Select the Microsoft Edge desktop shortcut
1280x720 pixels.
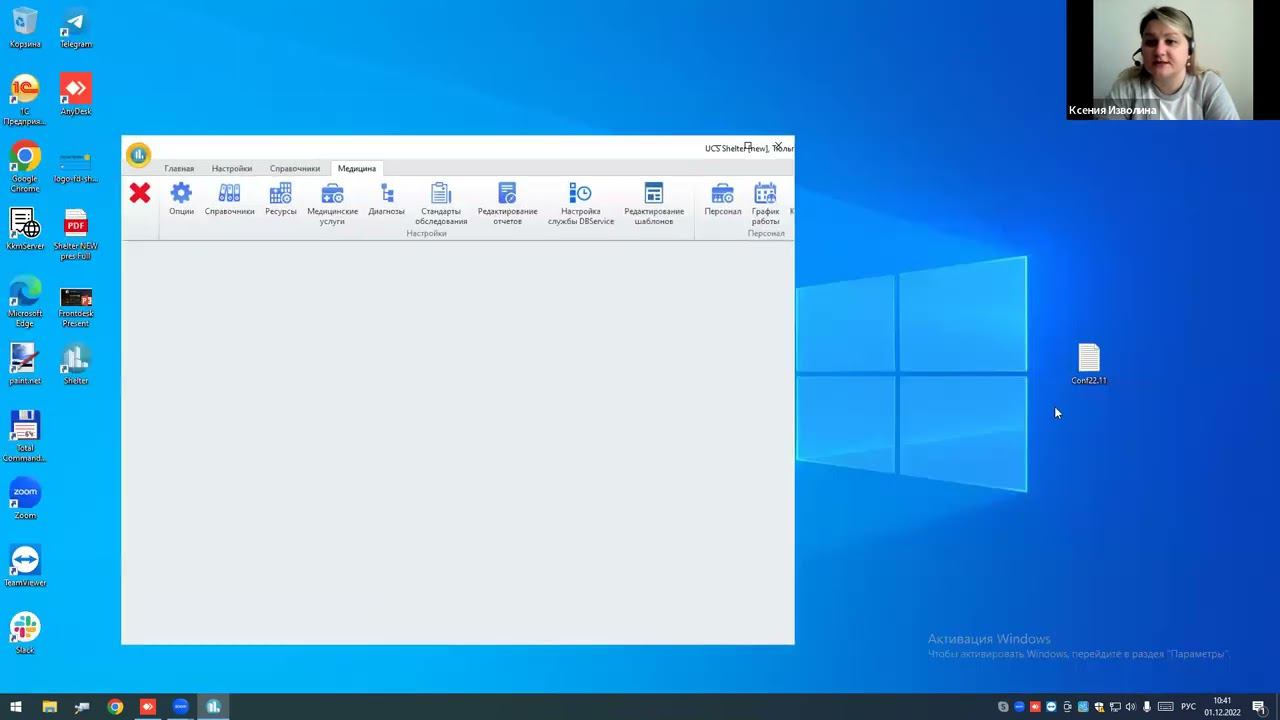click(x=25, y=302)
